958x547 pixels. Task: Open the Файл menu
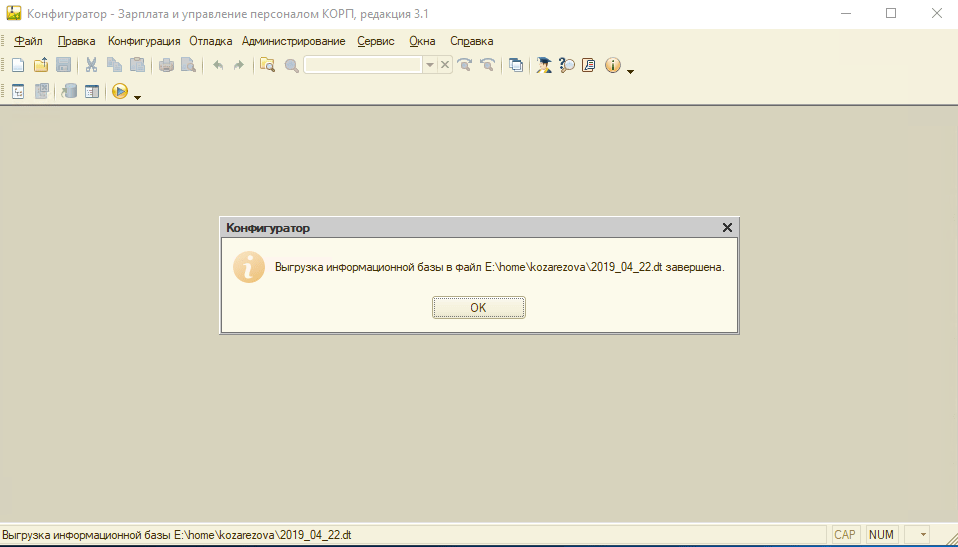pos(28,41)
